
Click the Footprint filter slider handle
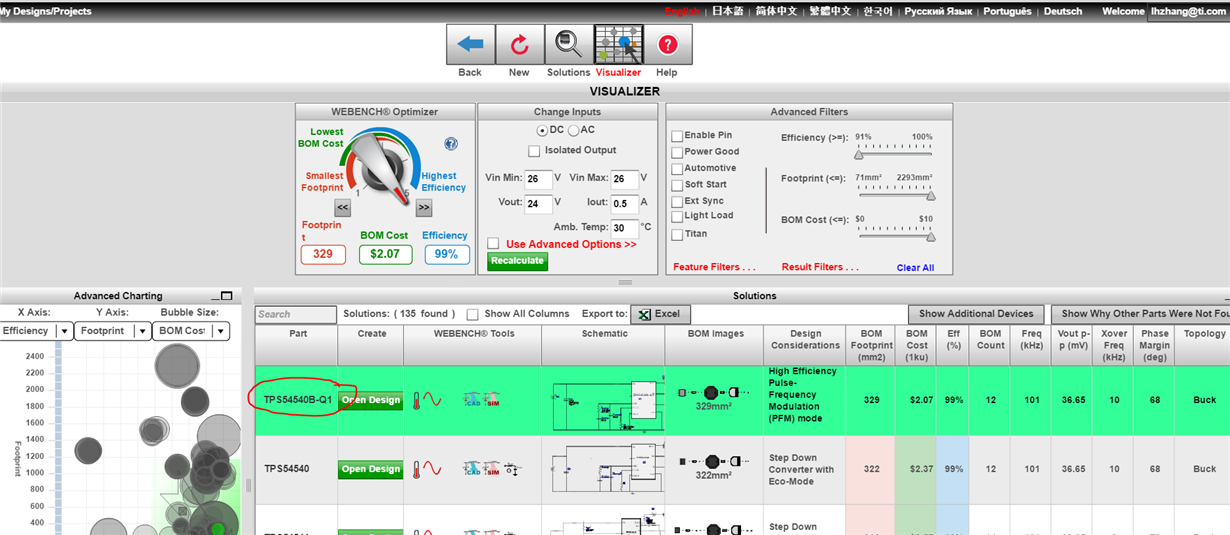point(932,195)
